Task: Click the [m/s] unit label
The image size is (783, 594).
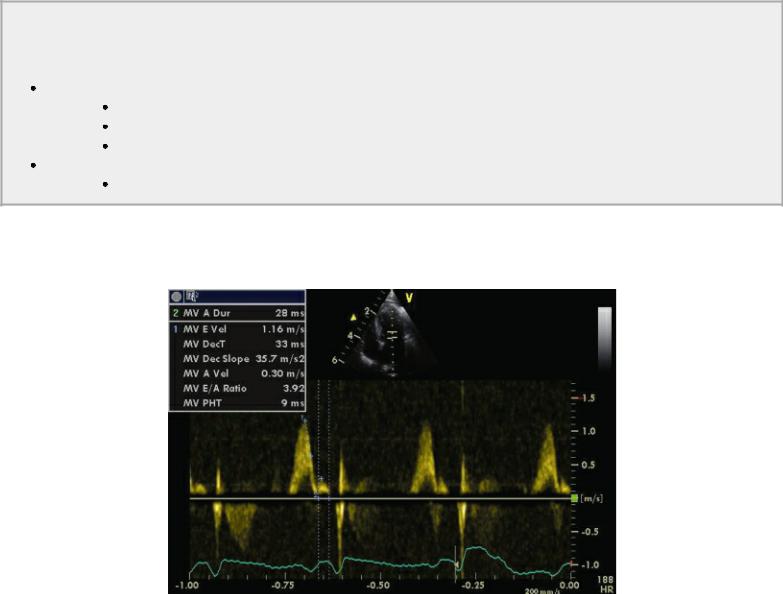Action: [x=591, y=498]
